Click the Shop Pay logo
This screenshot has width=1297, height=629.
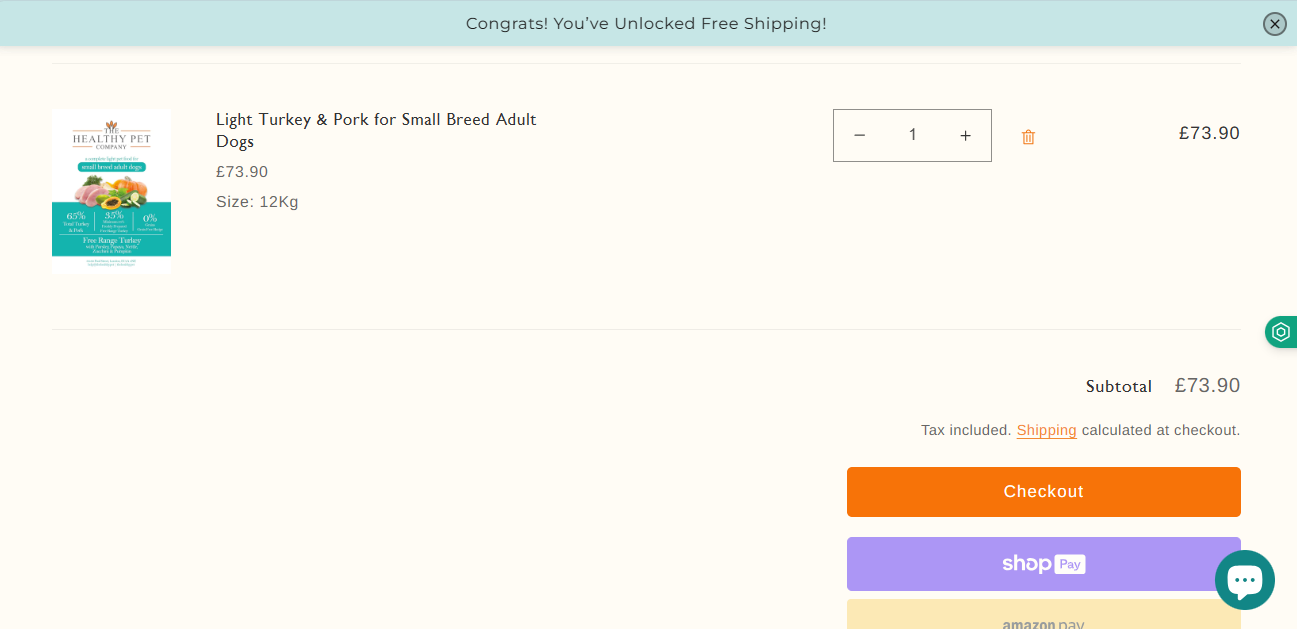click(1043, 563)
